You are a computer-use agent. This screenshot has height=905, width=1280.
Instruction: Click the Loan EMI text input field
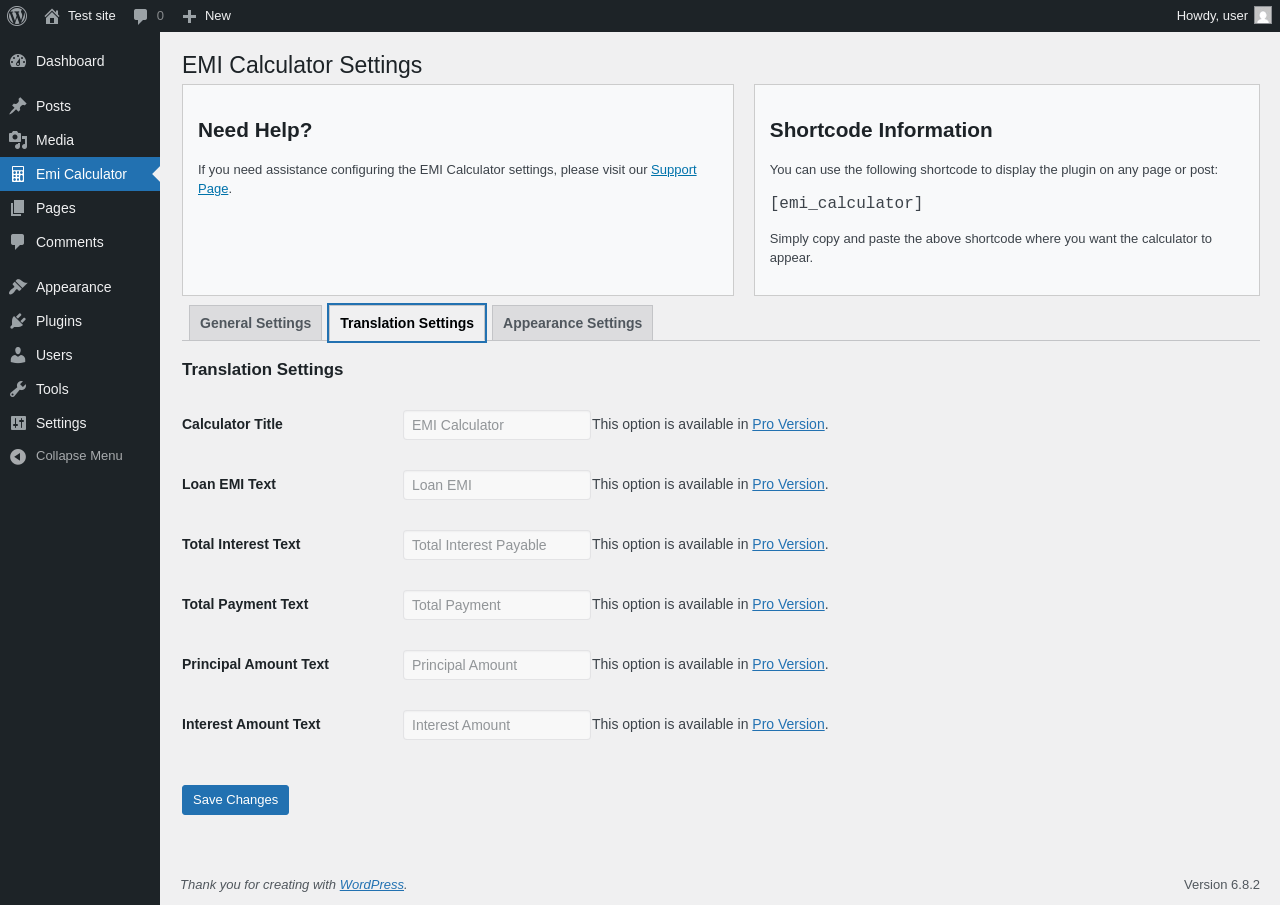(x=497, y=485)
